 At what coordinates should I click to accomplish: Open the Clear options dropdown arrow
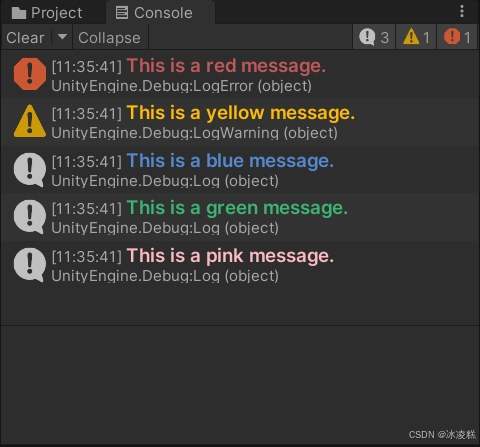click(x=62, y=37)
